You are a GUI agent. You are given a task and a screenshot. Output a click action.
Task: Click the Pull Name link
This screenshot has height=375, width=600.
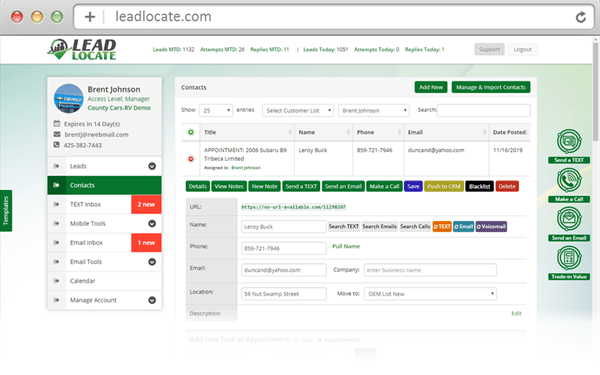point(346,246)
